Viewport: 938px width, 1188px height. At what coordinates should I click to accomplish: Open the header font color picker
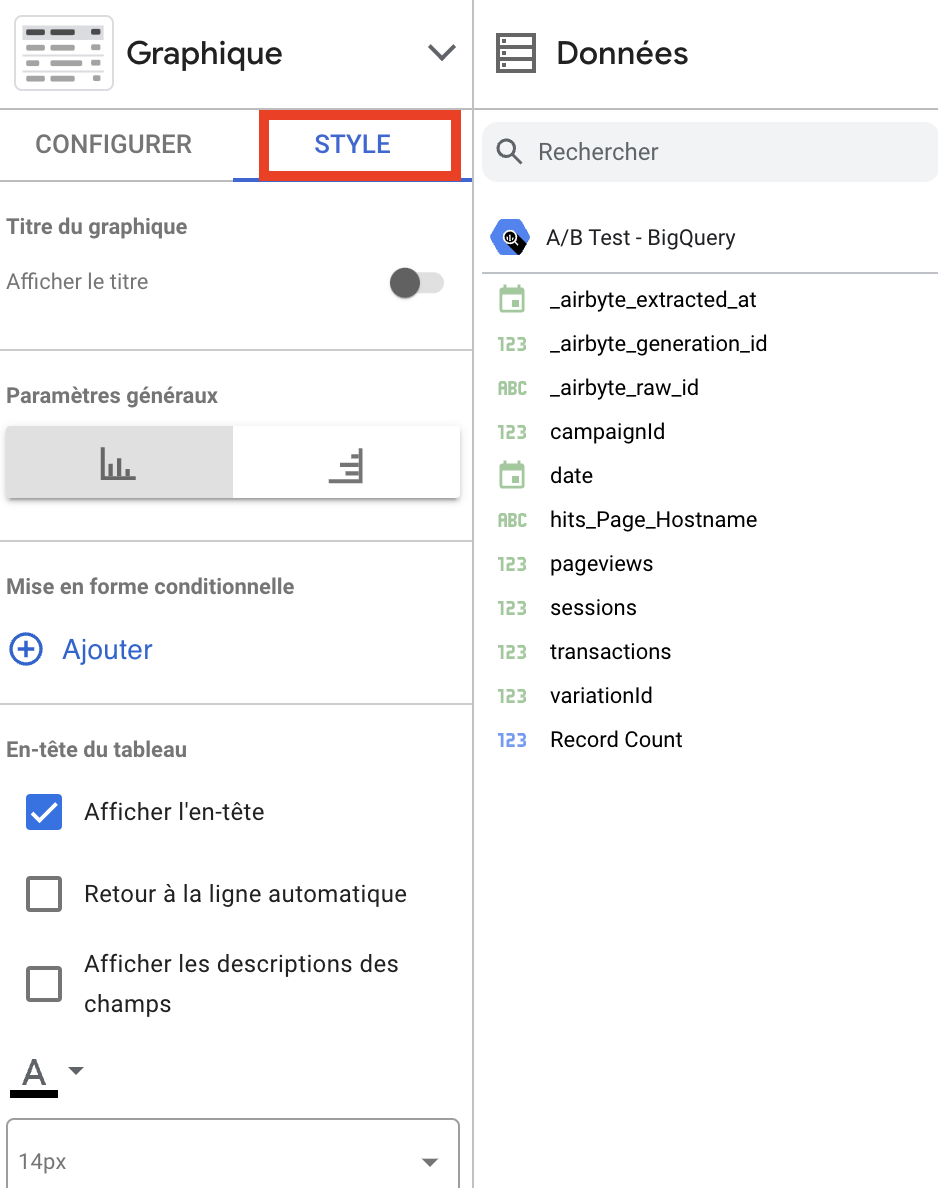click(34, 1076)
